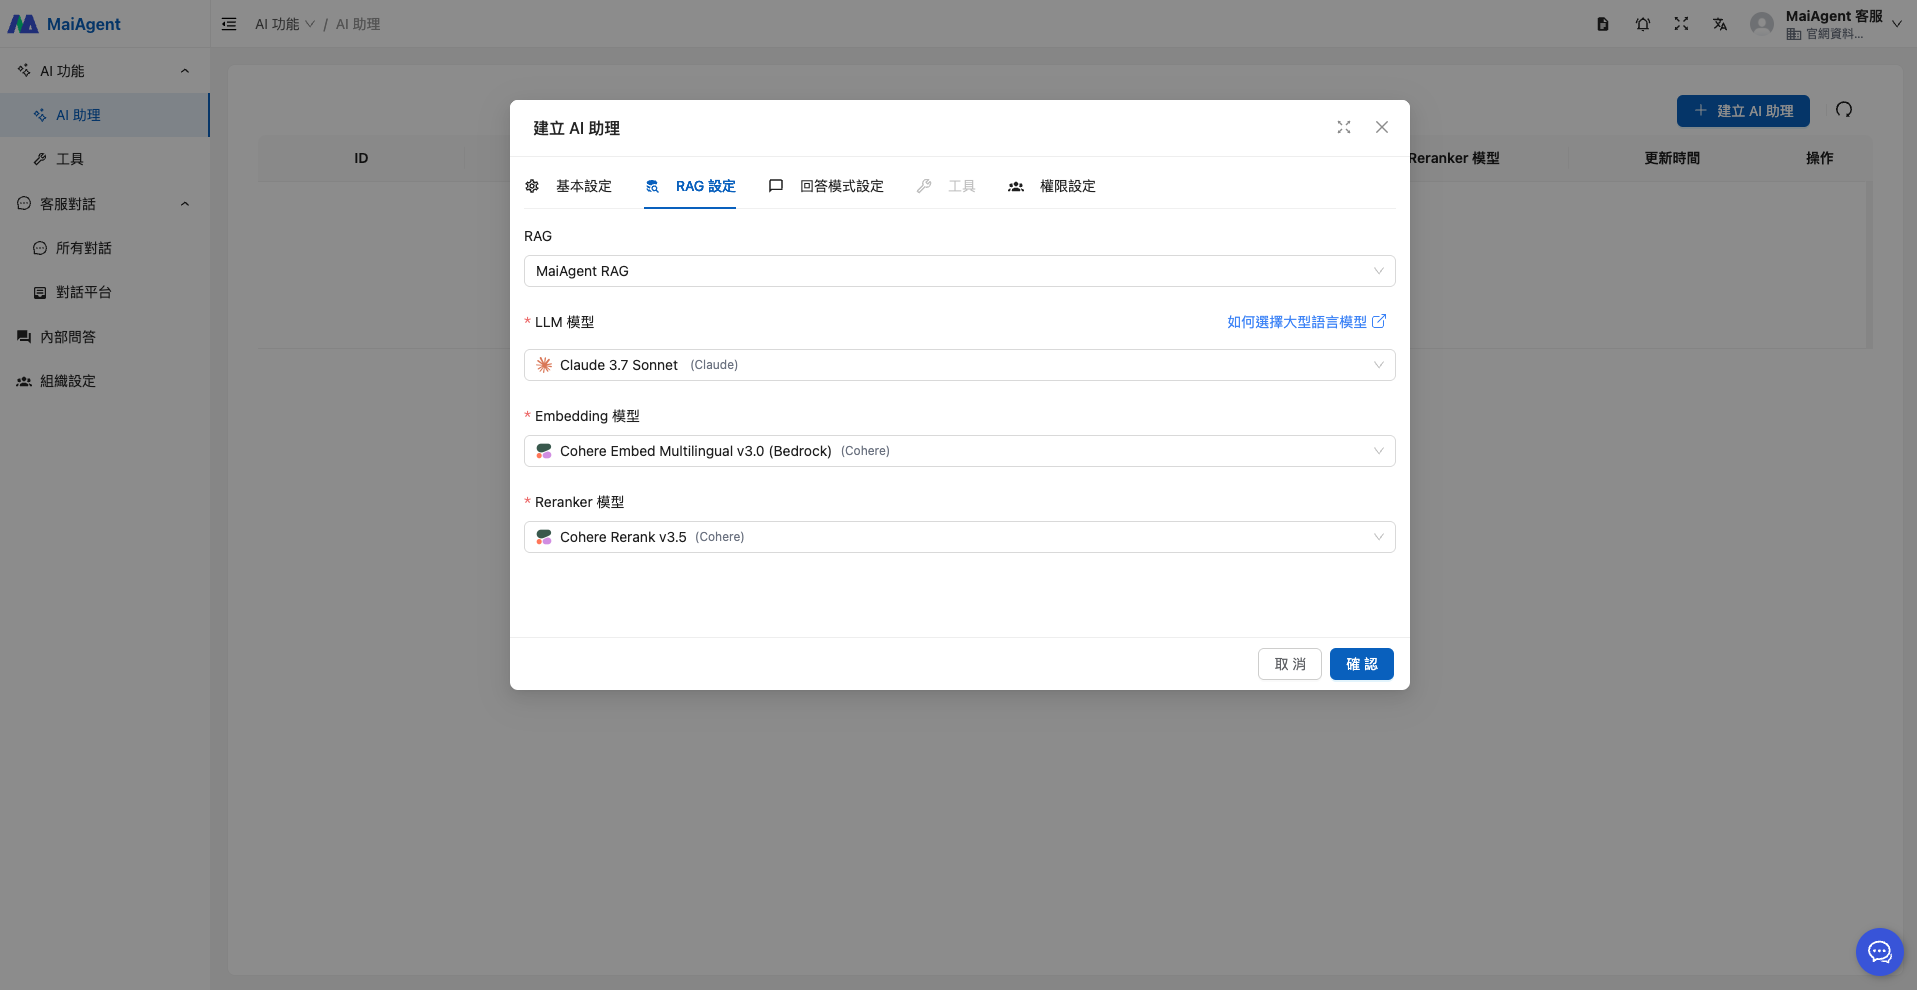Open the document icon in top bar
The width and height of the screenshot is (1917, 990).
pos(1603,24)
